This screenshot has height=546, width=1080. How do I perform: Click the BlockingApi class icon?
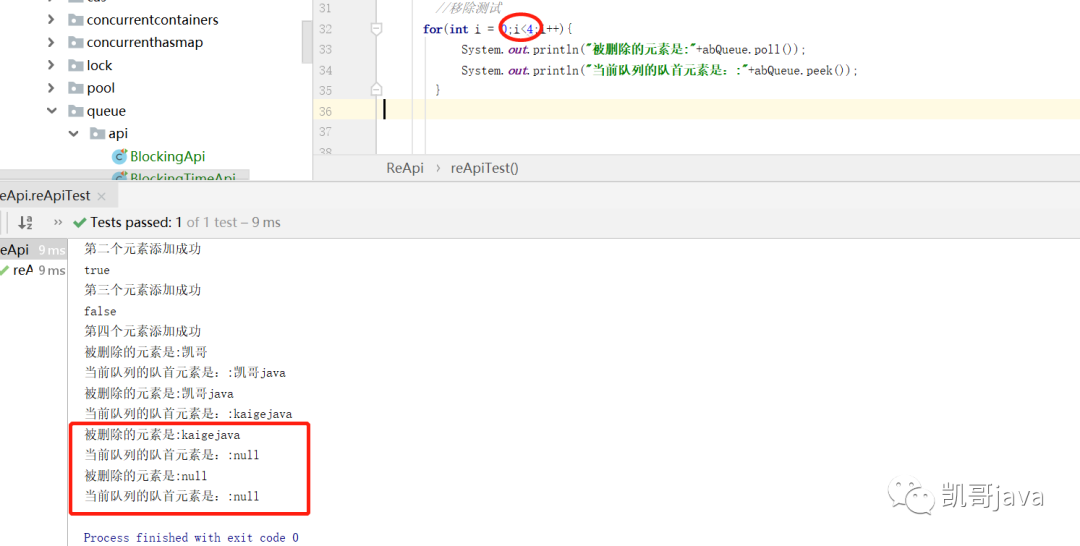(119, 157)
